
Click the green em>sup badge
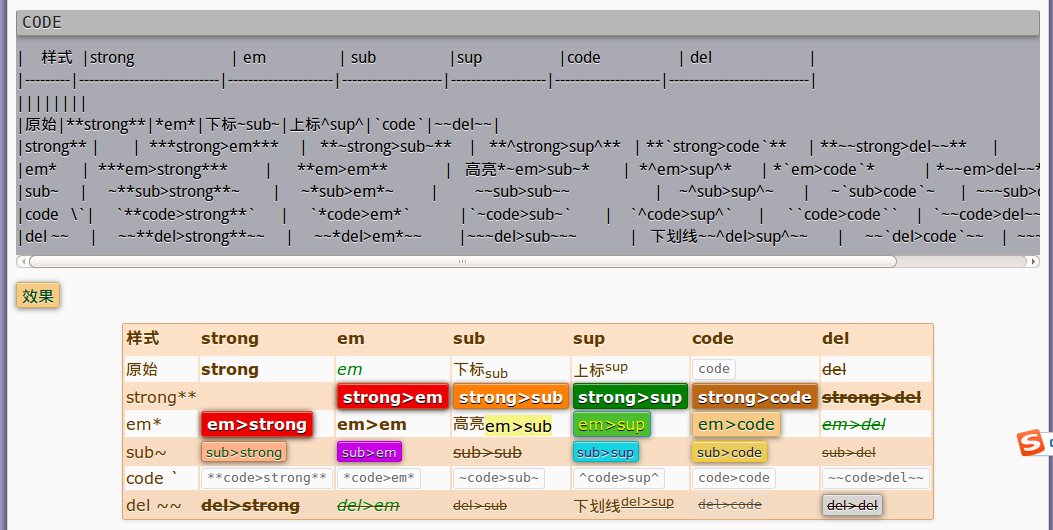(x=611, y=424)
